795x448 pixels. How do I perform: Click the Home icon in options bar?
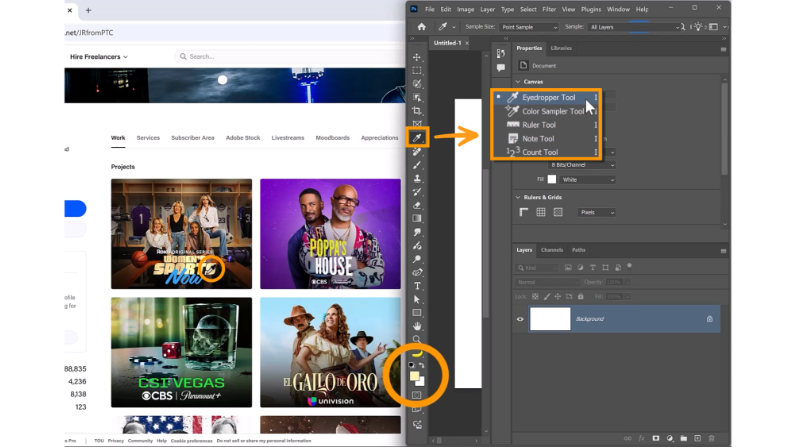[x=421, y=27]
